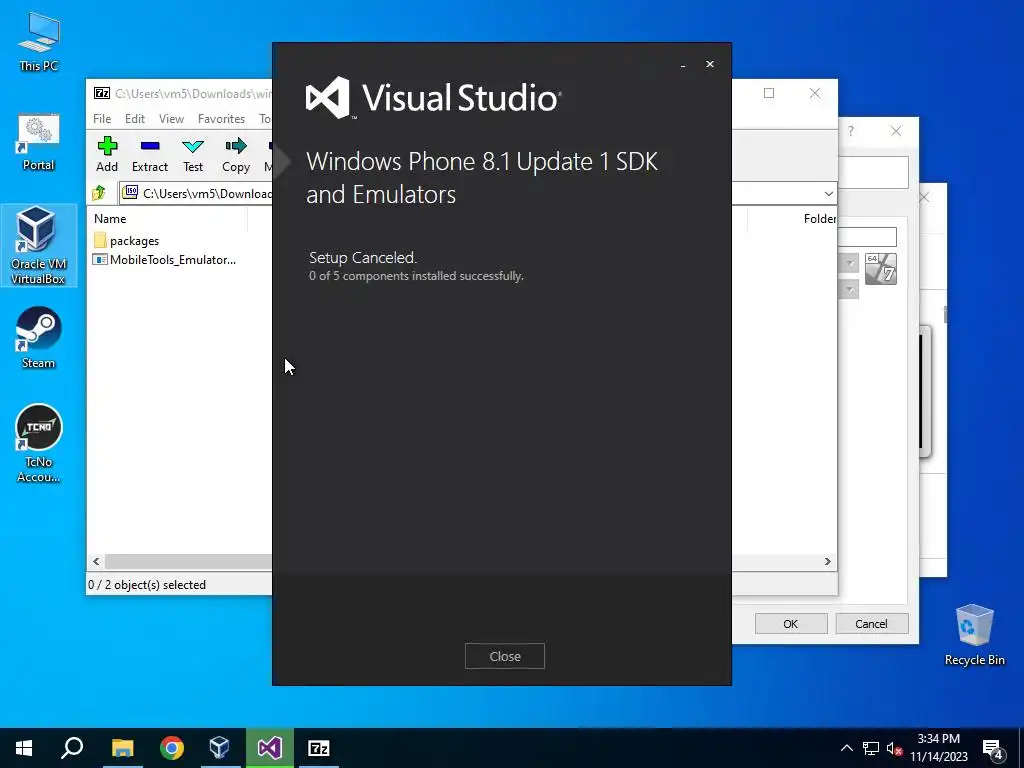
Task: Open the lower disabled dropdown in background dialog
Action: pyautogui.click(x=848, y=289)
